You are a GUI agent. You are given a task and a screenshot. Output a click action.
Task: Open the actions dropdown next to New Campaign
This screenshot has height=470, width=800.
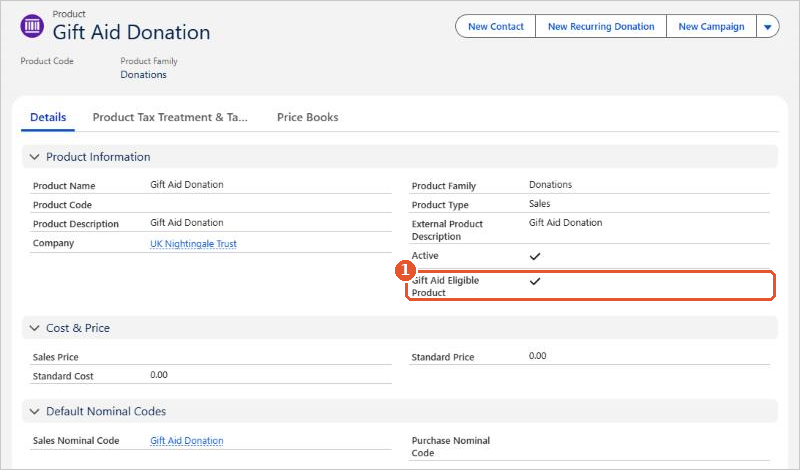(767, 27)
